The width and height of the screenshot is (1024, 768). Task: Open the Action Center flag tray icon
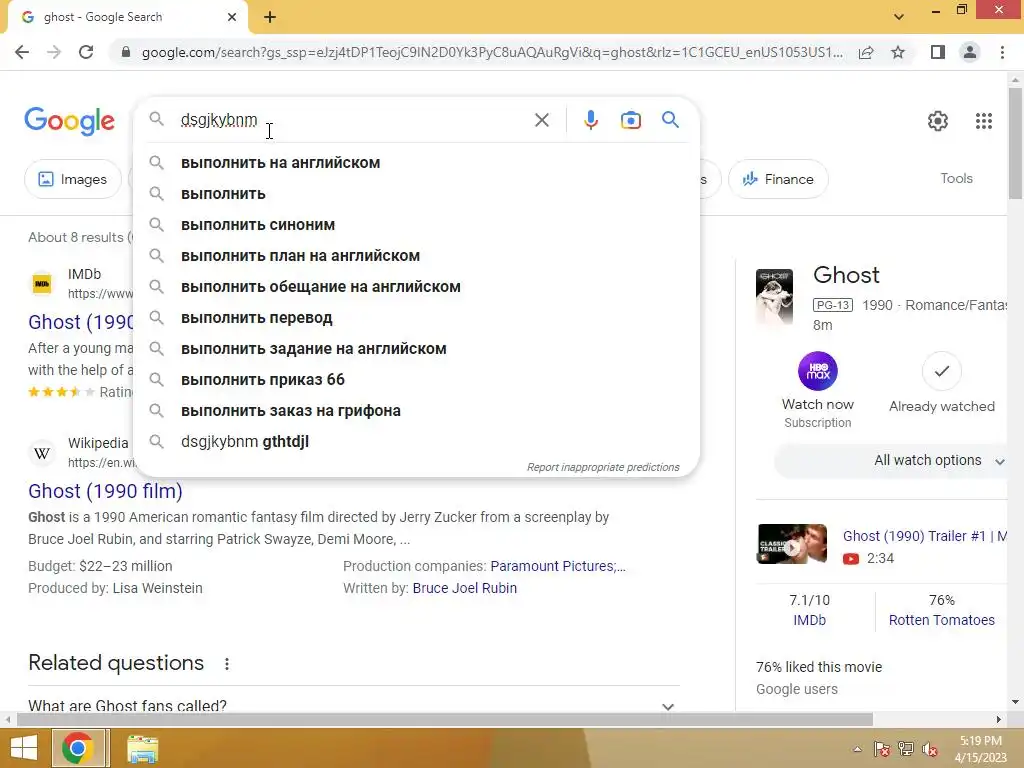[882, 749]
